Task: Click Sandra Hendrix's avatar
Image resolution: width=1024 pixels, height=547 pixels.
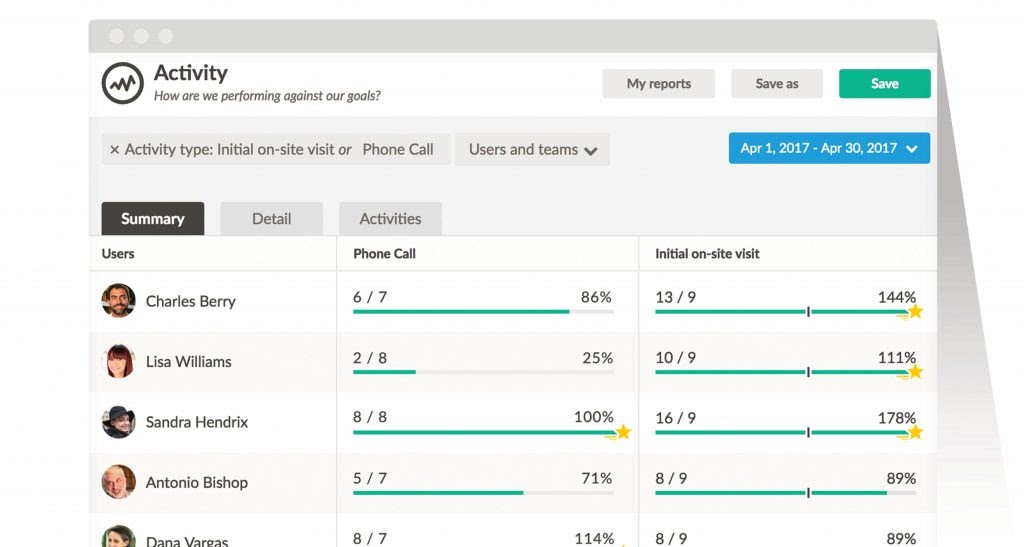Action: click(118, 422)
